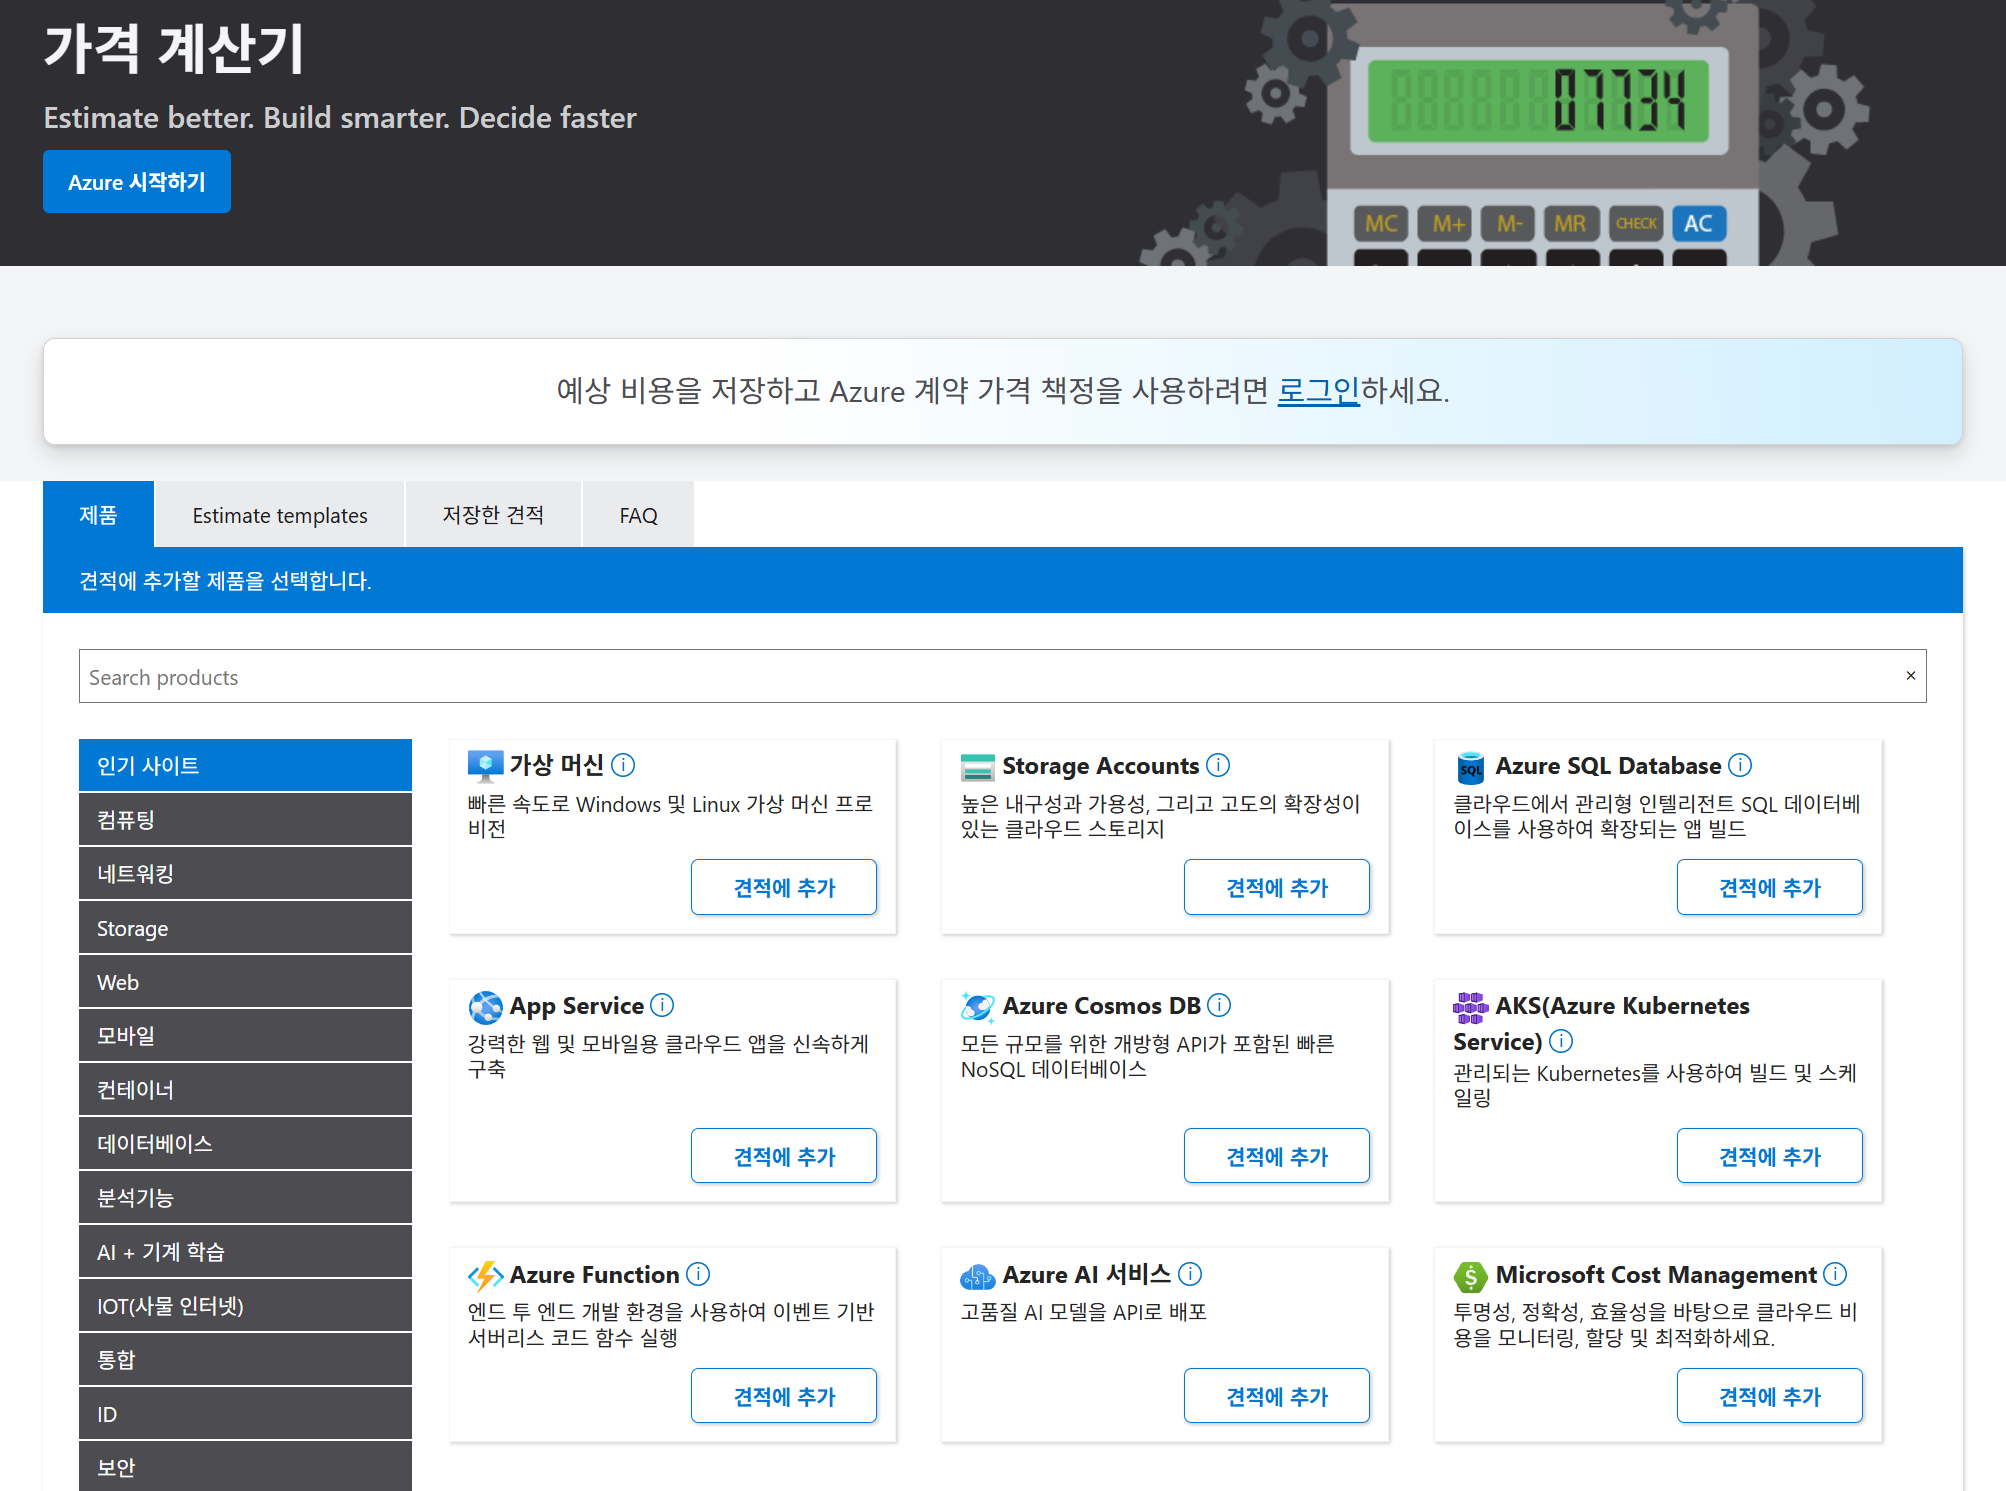Screen dimensions: 2006x1491
Task: Click the Azure SQL Database info icon
Action: [1740, 766]
